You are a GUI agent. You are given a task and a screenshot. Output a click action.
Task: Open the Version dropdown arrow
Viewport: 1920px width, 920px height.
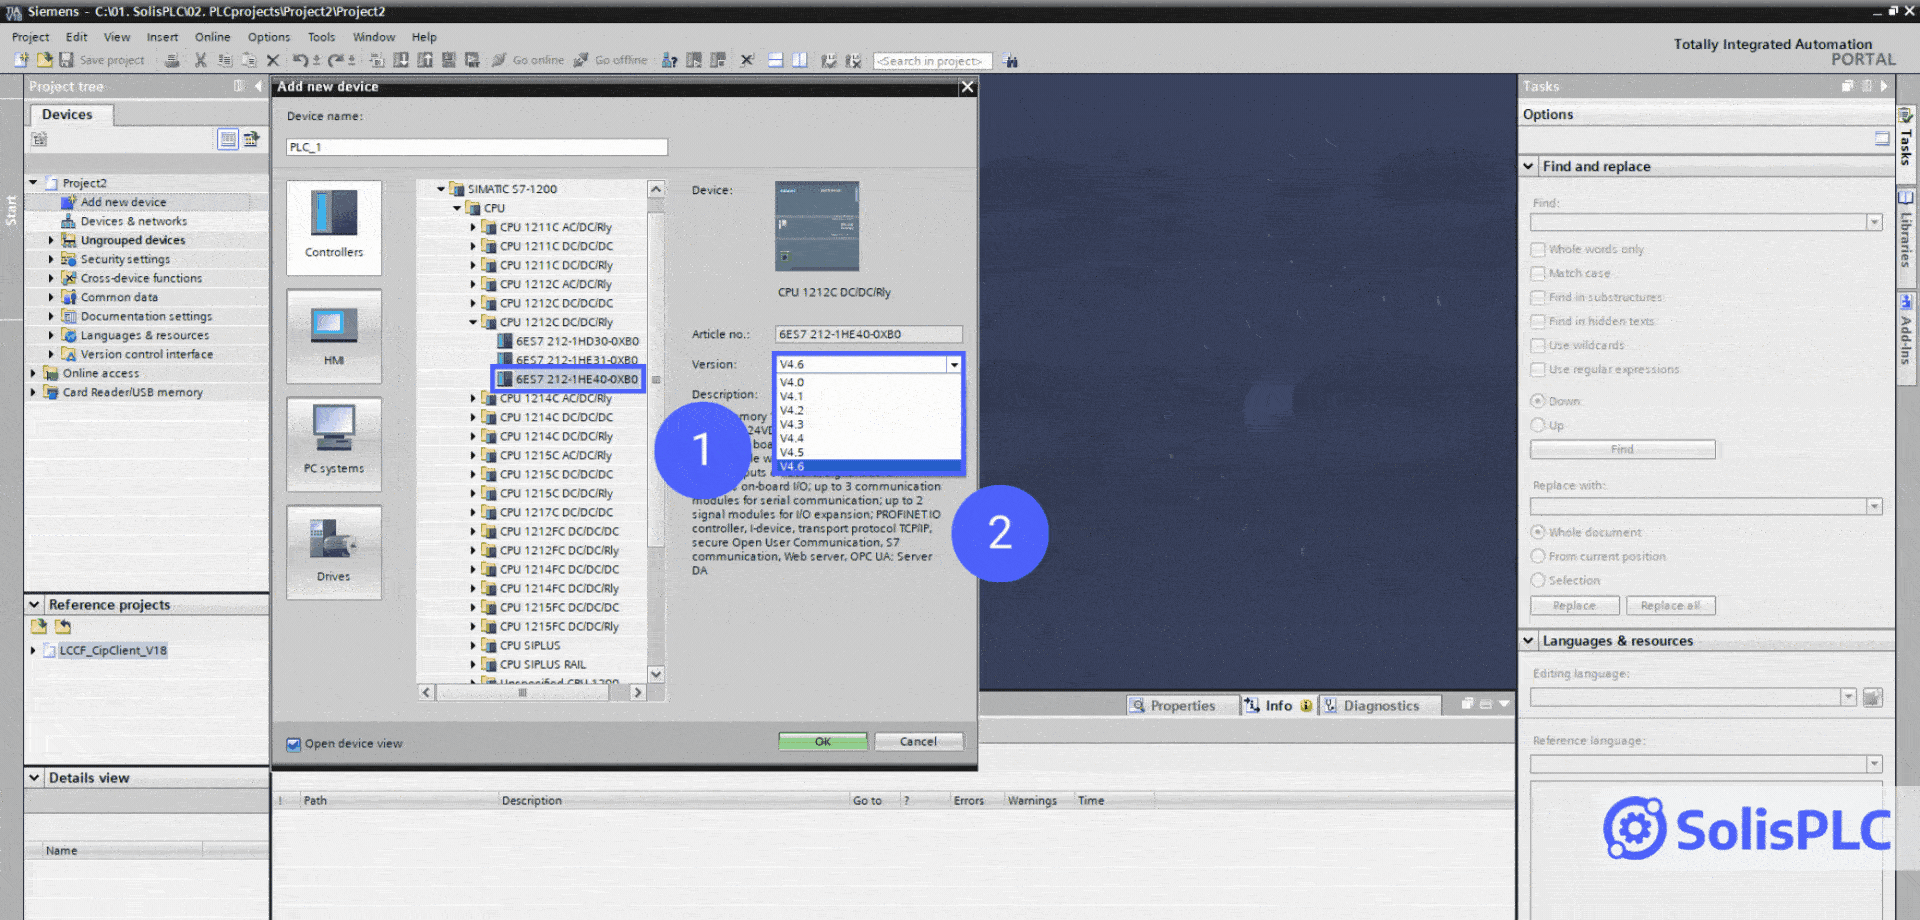pos(954,365)
